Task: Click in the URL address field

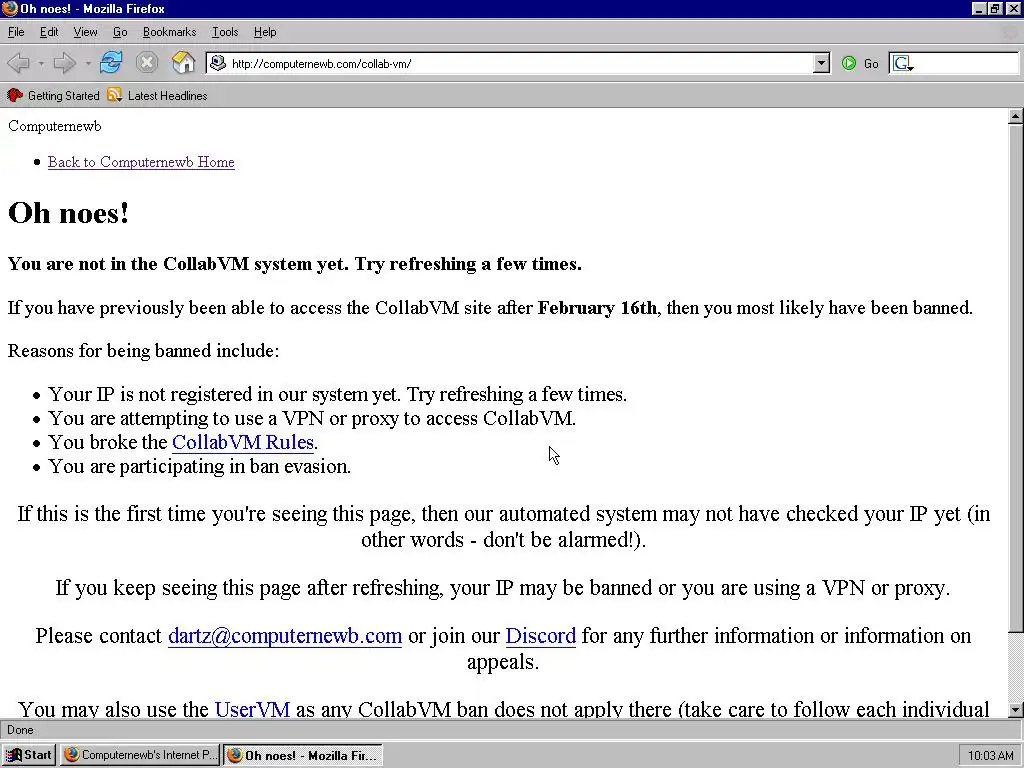Action: pyautogui.click(x=519, y=63)
